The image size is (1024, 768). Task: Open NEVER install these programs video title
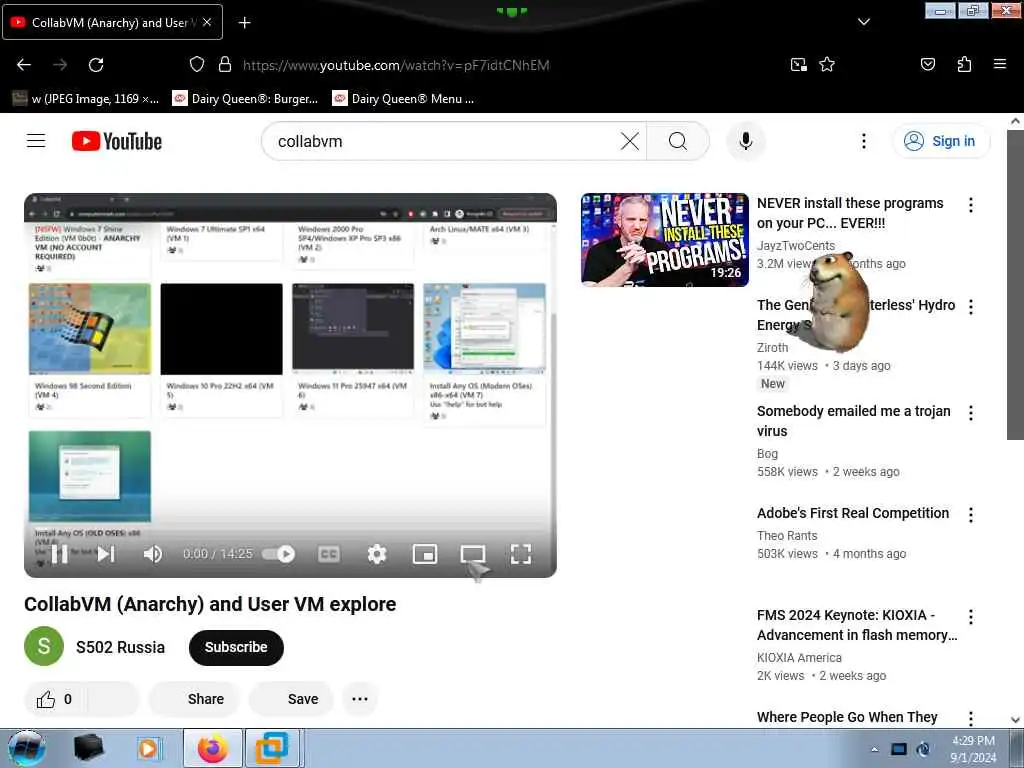(x=850, y=213)
